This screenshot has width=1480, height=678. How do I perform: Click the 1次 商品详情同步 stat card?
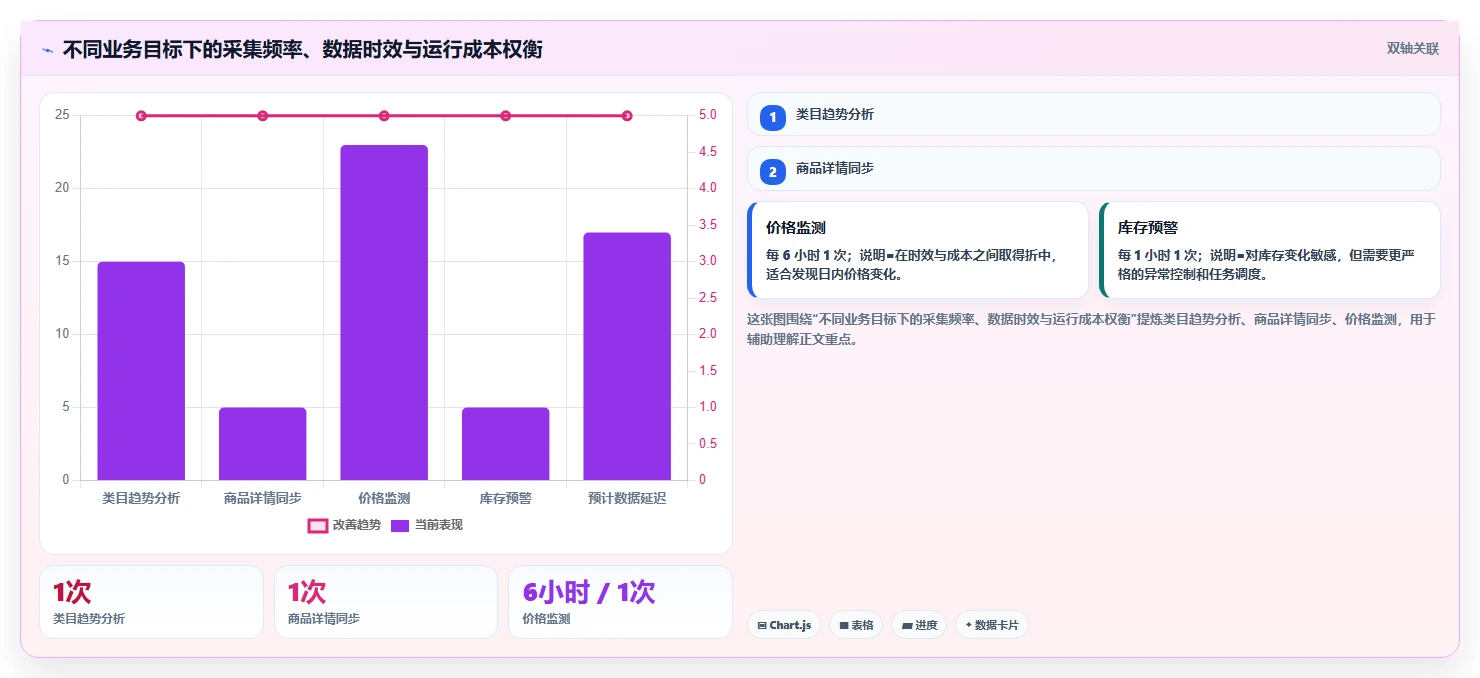pos(386,602)
